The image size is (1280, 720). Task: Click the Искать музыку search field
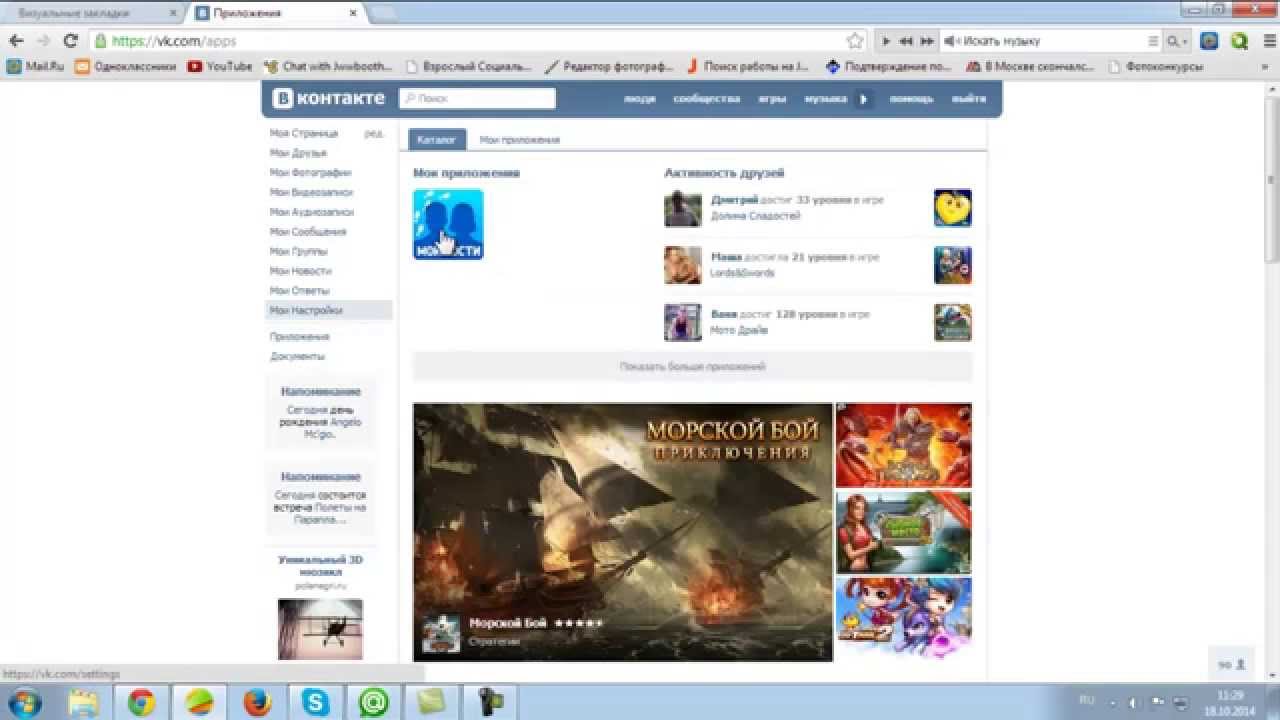point(1050,41)
